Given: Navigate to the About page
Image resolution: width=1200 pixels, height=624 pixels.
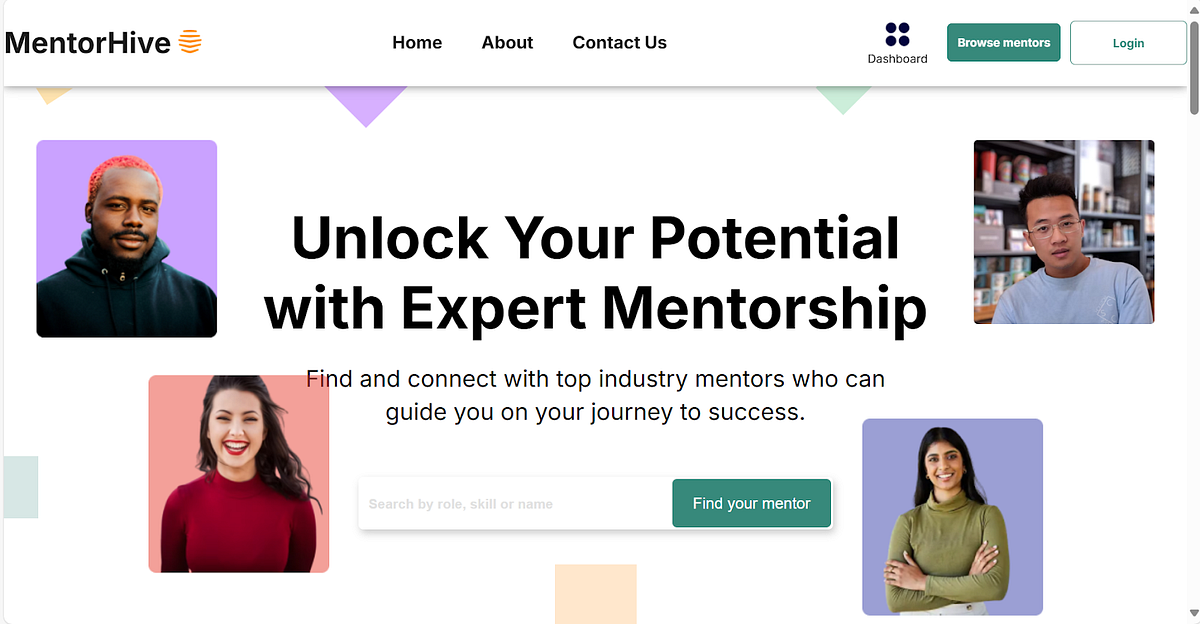Looking at the screenshot, I should 507,42.
